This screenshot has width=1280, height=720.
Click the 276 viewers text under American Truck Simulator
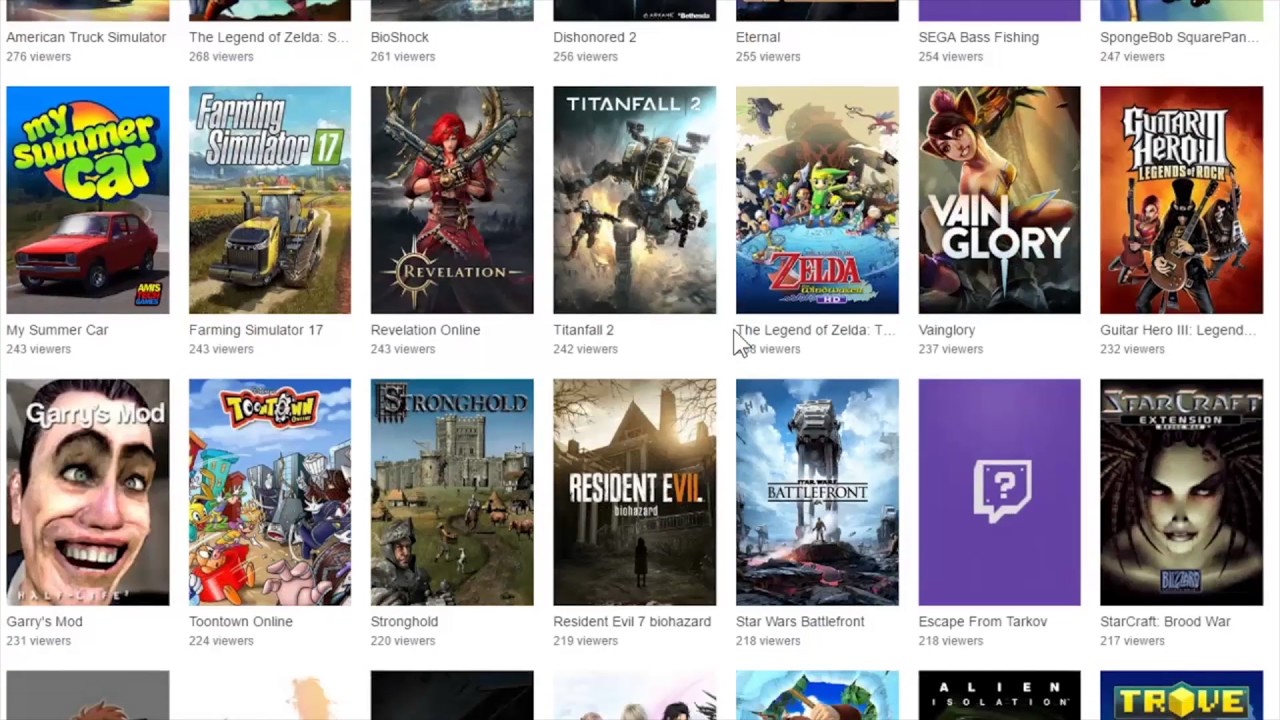39,57
